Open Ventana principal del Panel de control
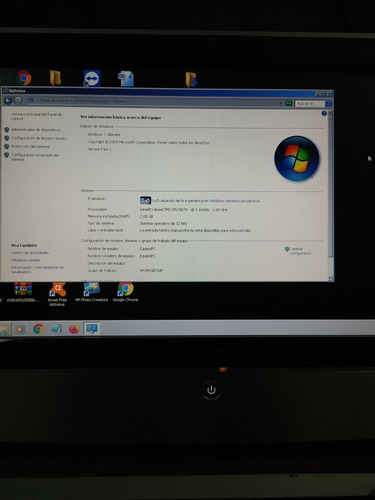Image resolution: width=375 pixels, height=500 pixels. [x=36, y=116]
